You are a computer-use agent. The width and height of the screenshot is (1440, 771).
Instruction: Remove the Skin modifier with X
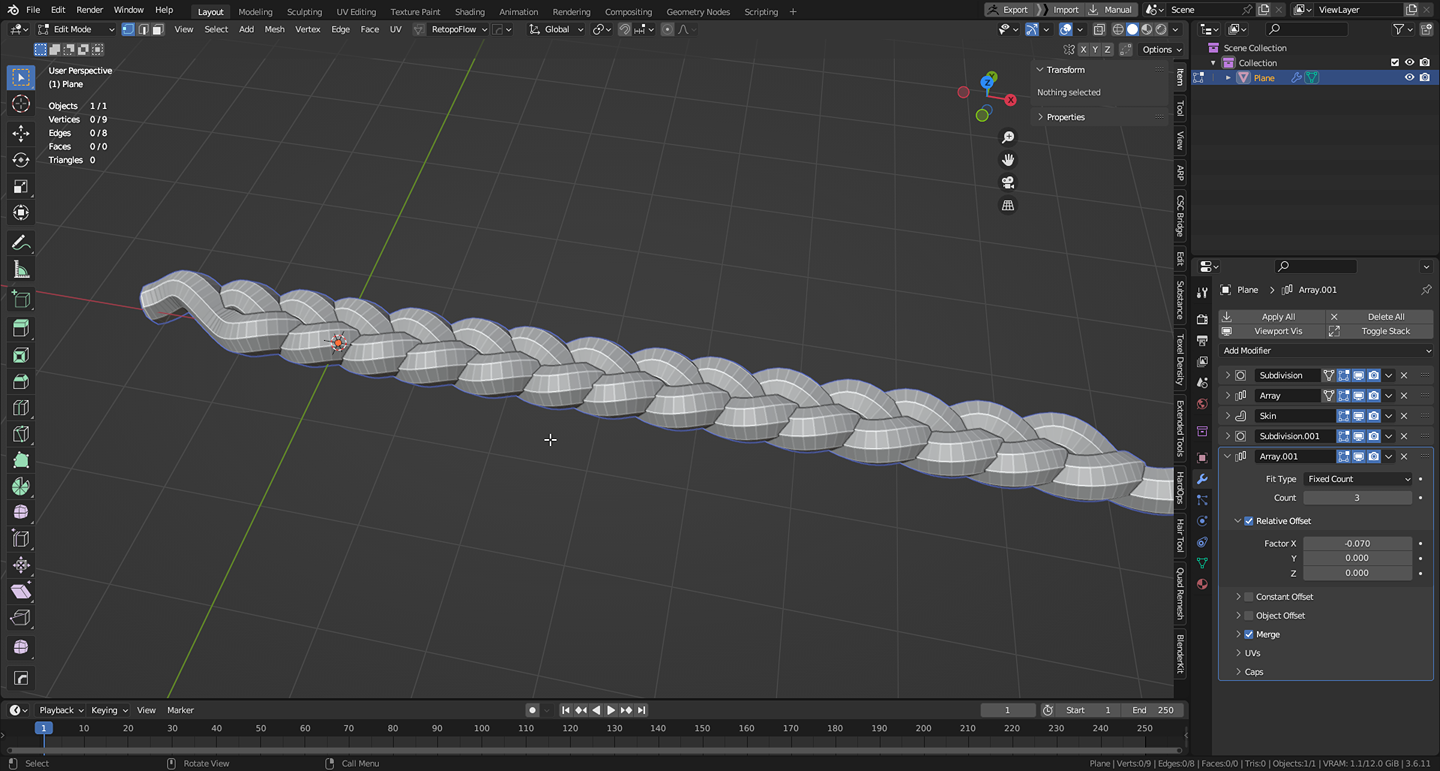pos(1404,416)
